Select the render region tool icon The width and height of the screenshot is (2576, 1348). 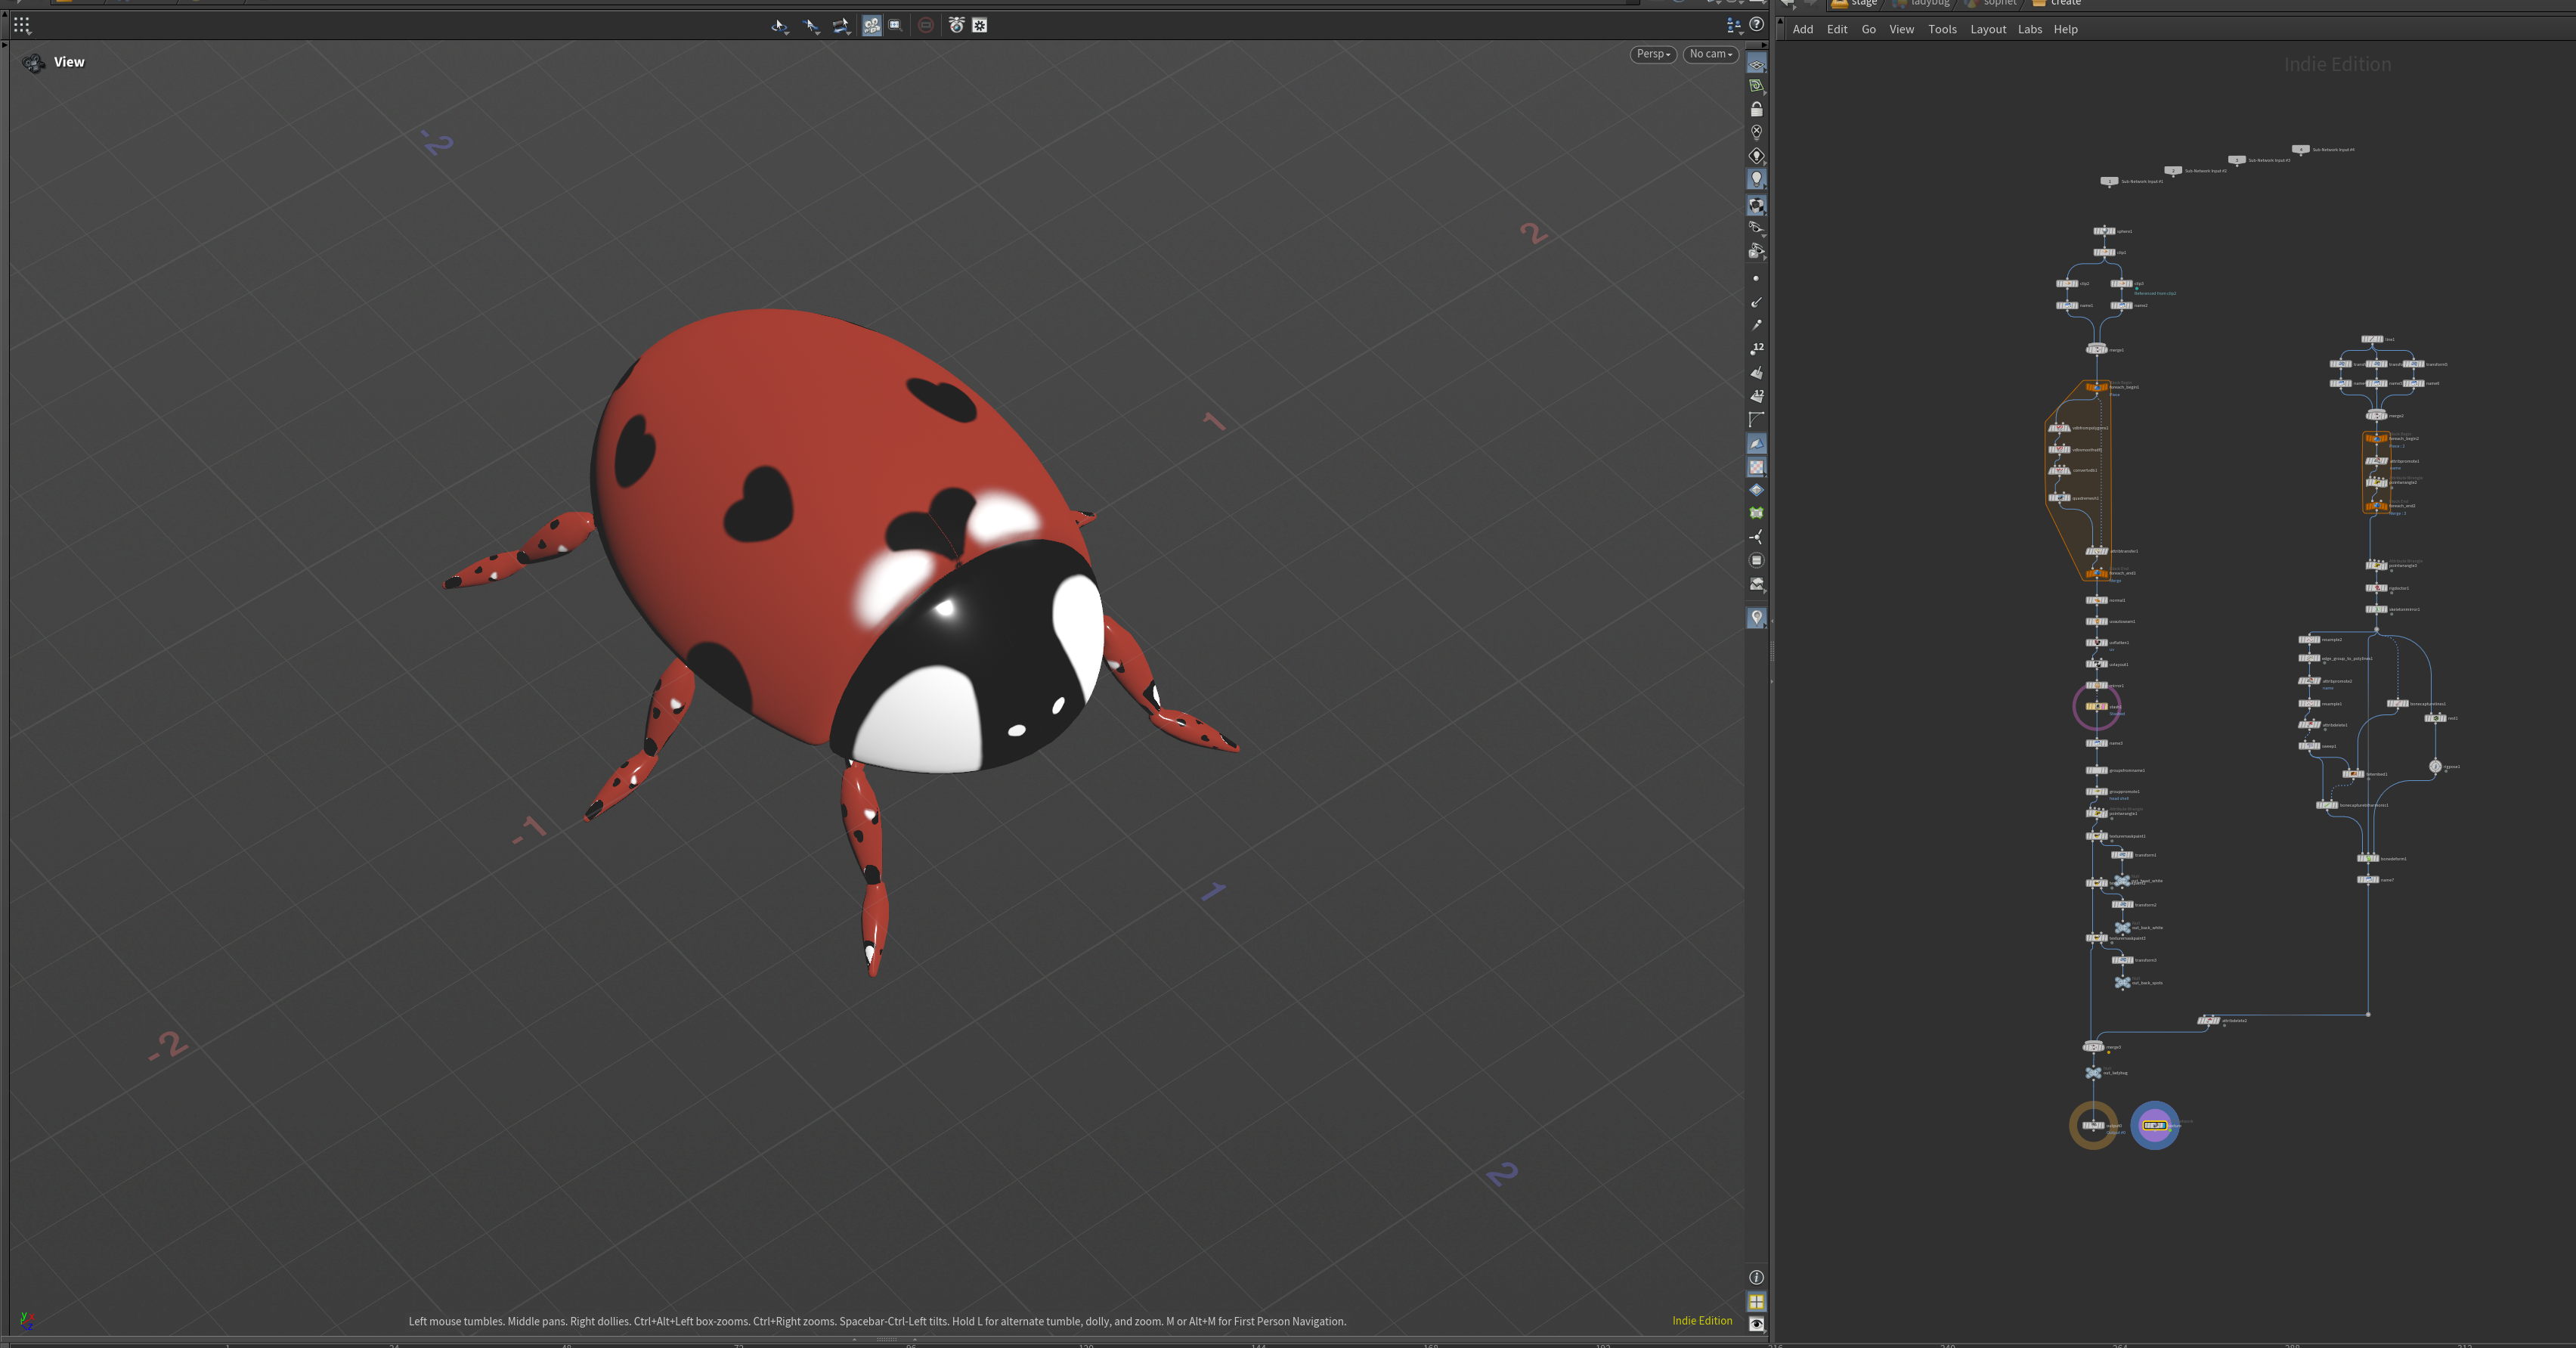(895, 25)
